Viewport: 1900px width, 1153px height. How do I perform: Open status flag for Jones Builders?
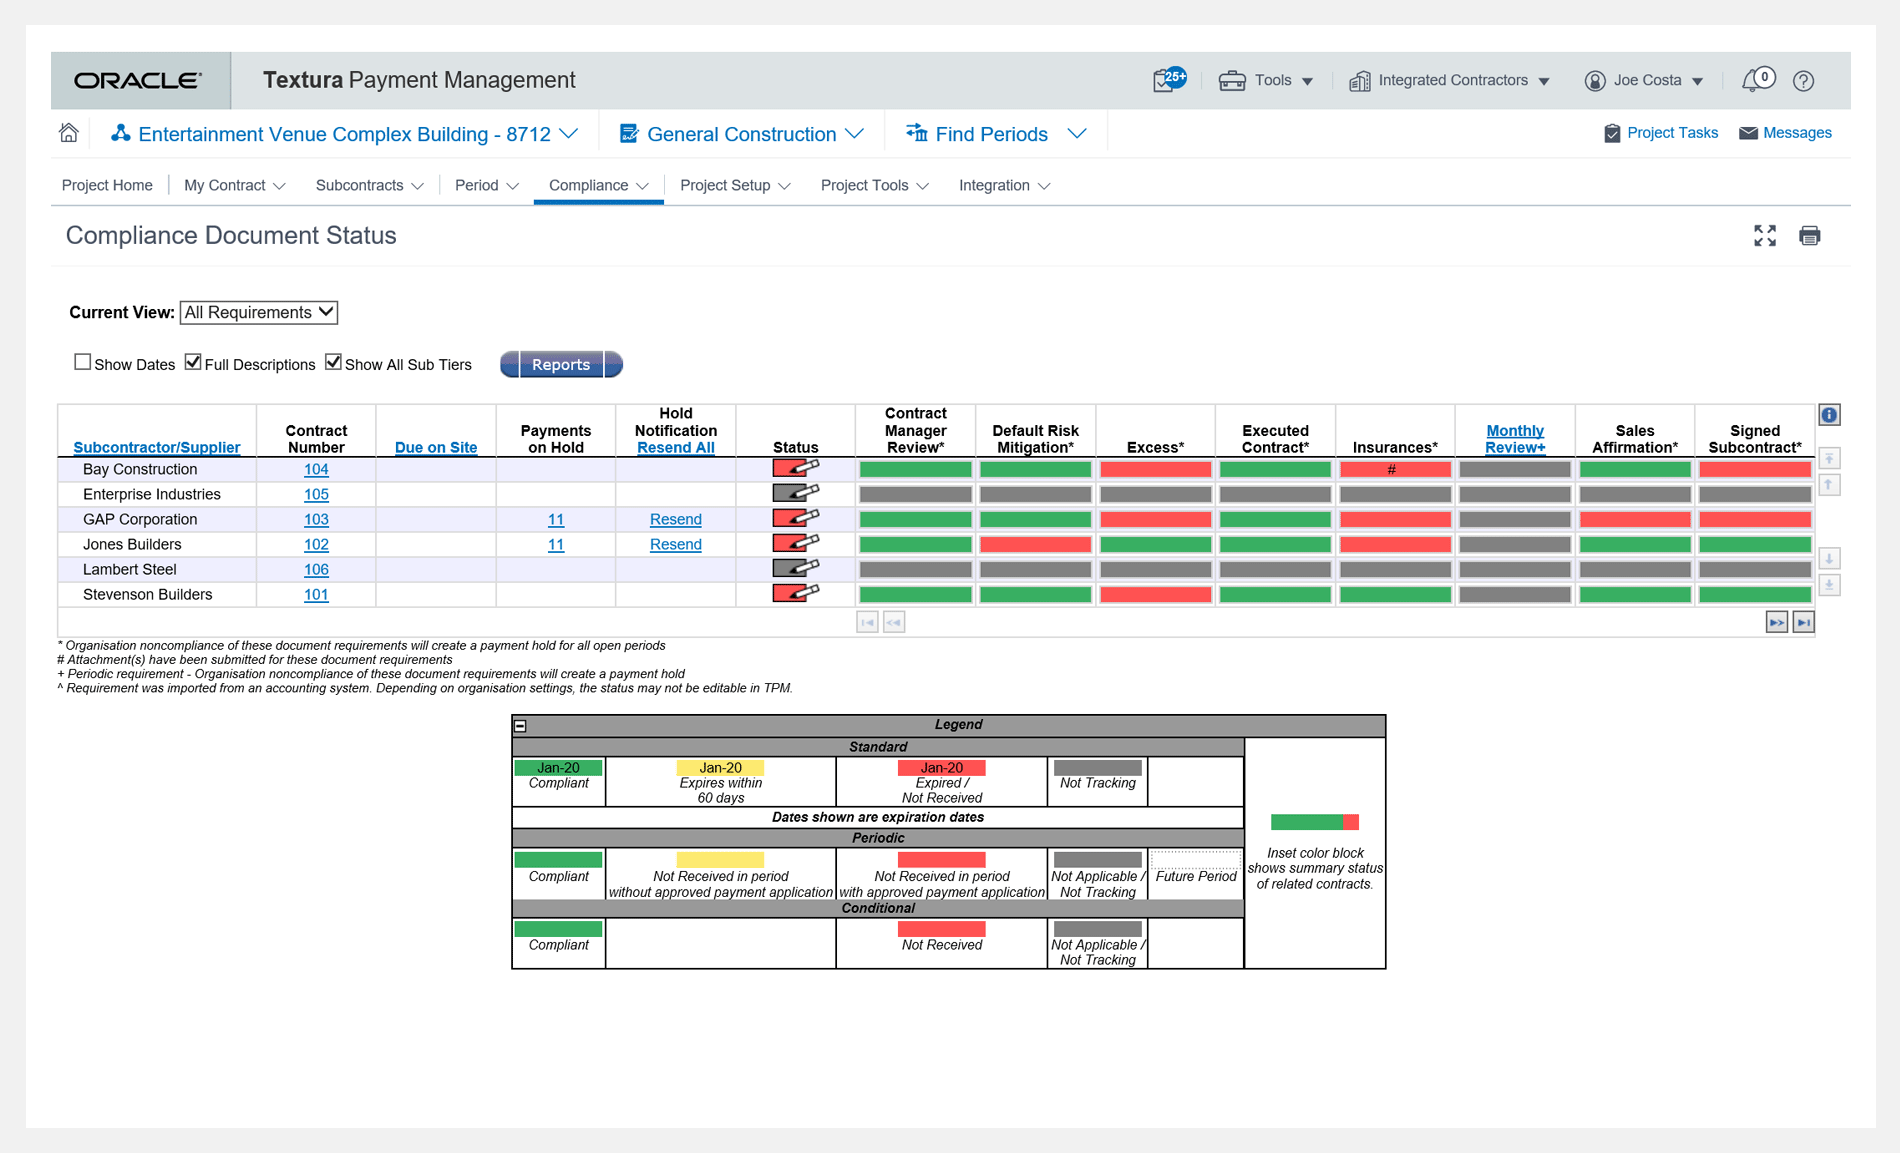[796, 543]
